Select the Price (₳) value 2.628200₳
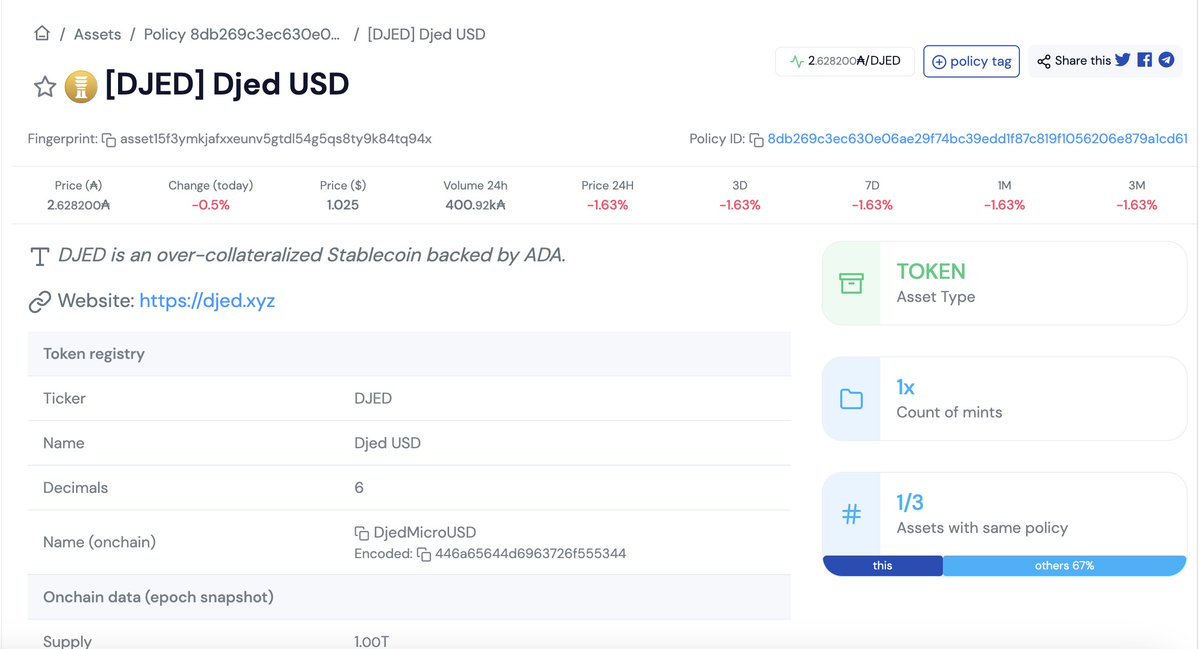This screenshot has width=1199, height=649. (x=78, y=205)
